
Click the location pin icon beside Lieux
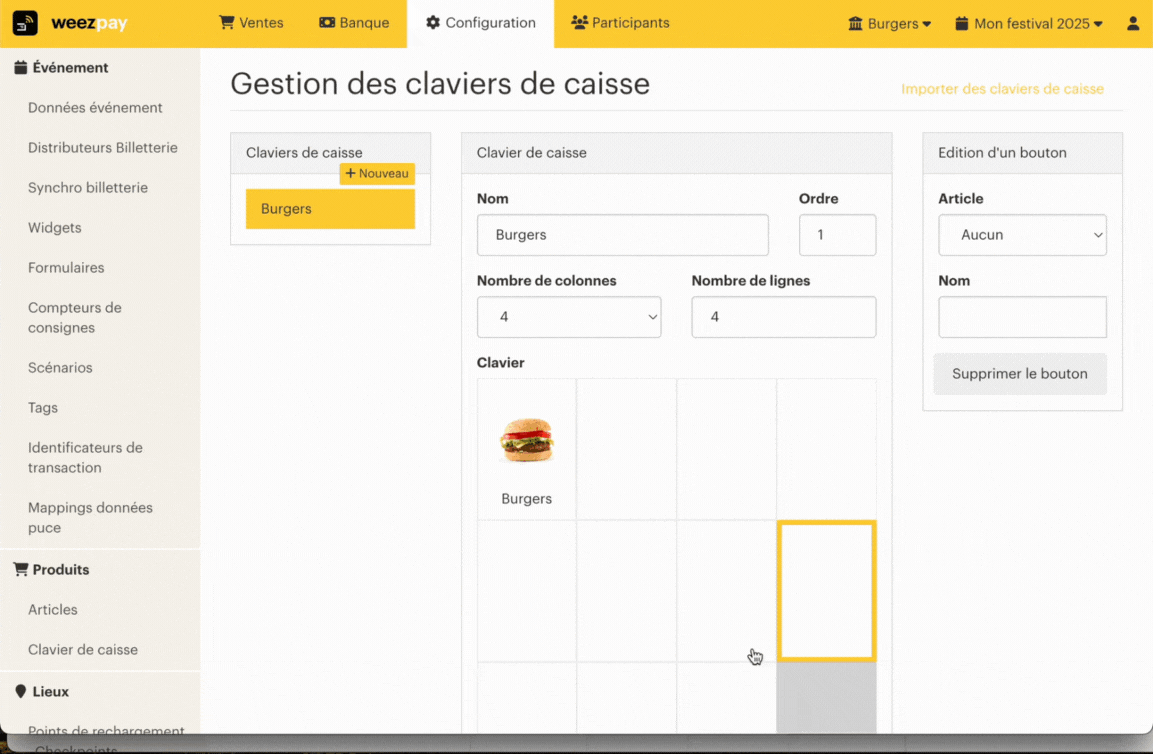click(21, 691)
